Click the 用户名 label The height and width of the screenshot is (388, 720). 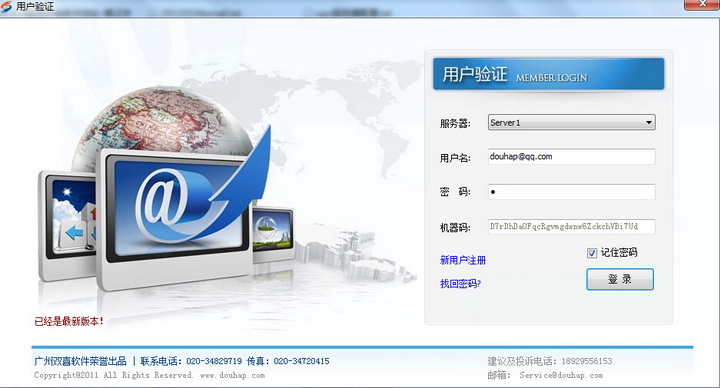455,158
